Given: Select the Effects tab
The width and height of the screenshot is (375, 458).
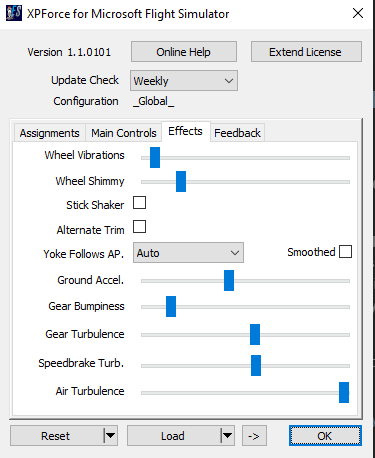Looking at the screenshot, I should coord(185,131).
